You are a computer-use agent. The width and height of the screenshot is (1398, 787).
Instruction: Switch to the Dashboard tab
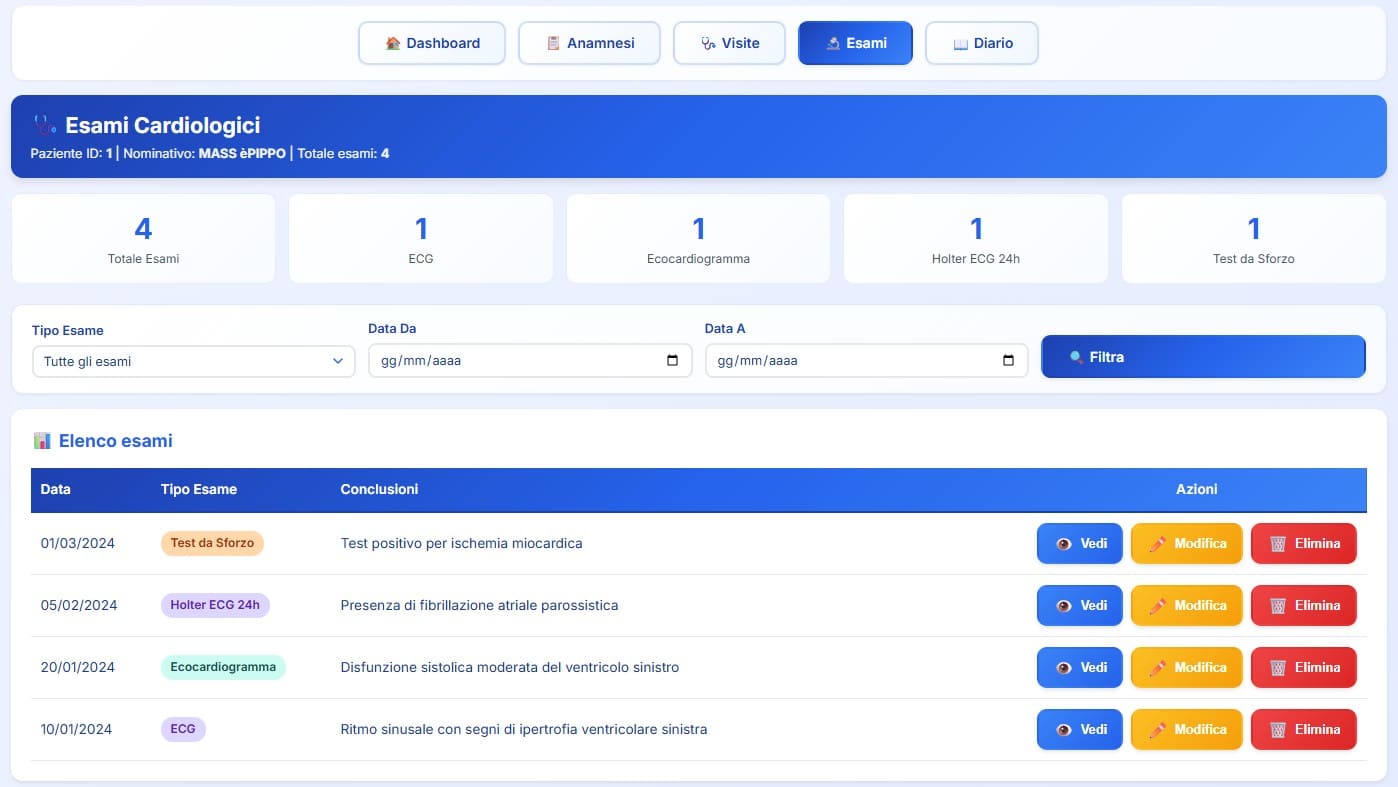click(432, 43)
